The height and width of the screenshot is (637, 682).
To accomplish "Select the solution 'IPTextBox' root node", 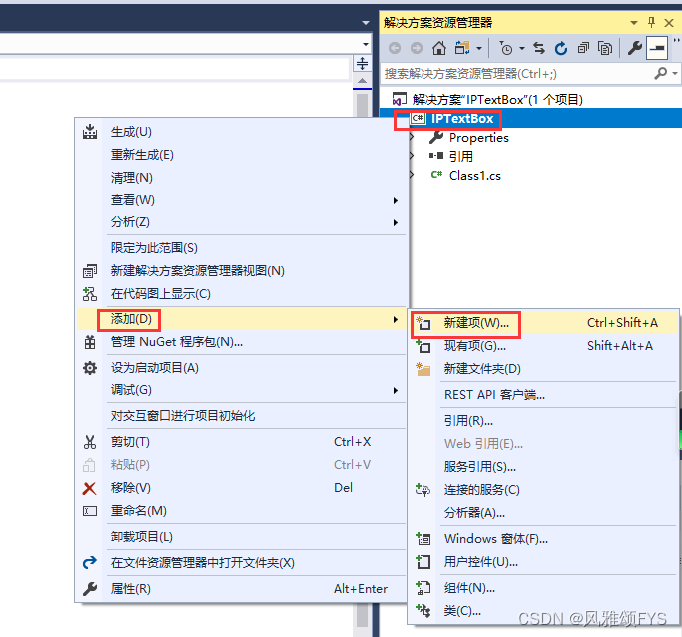I will (497, 100).
